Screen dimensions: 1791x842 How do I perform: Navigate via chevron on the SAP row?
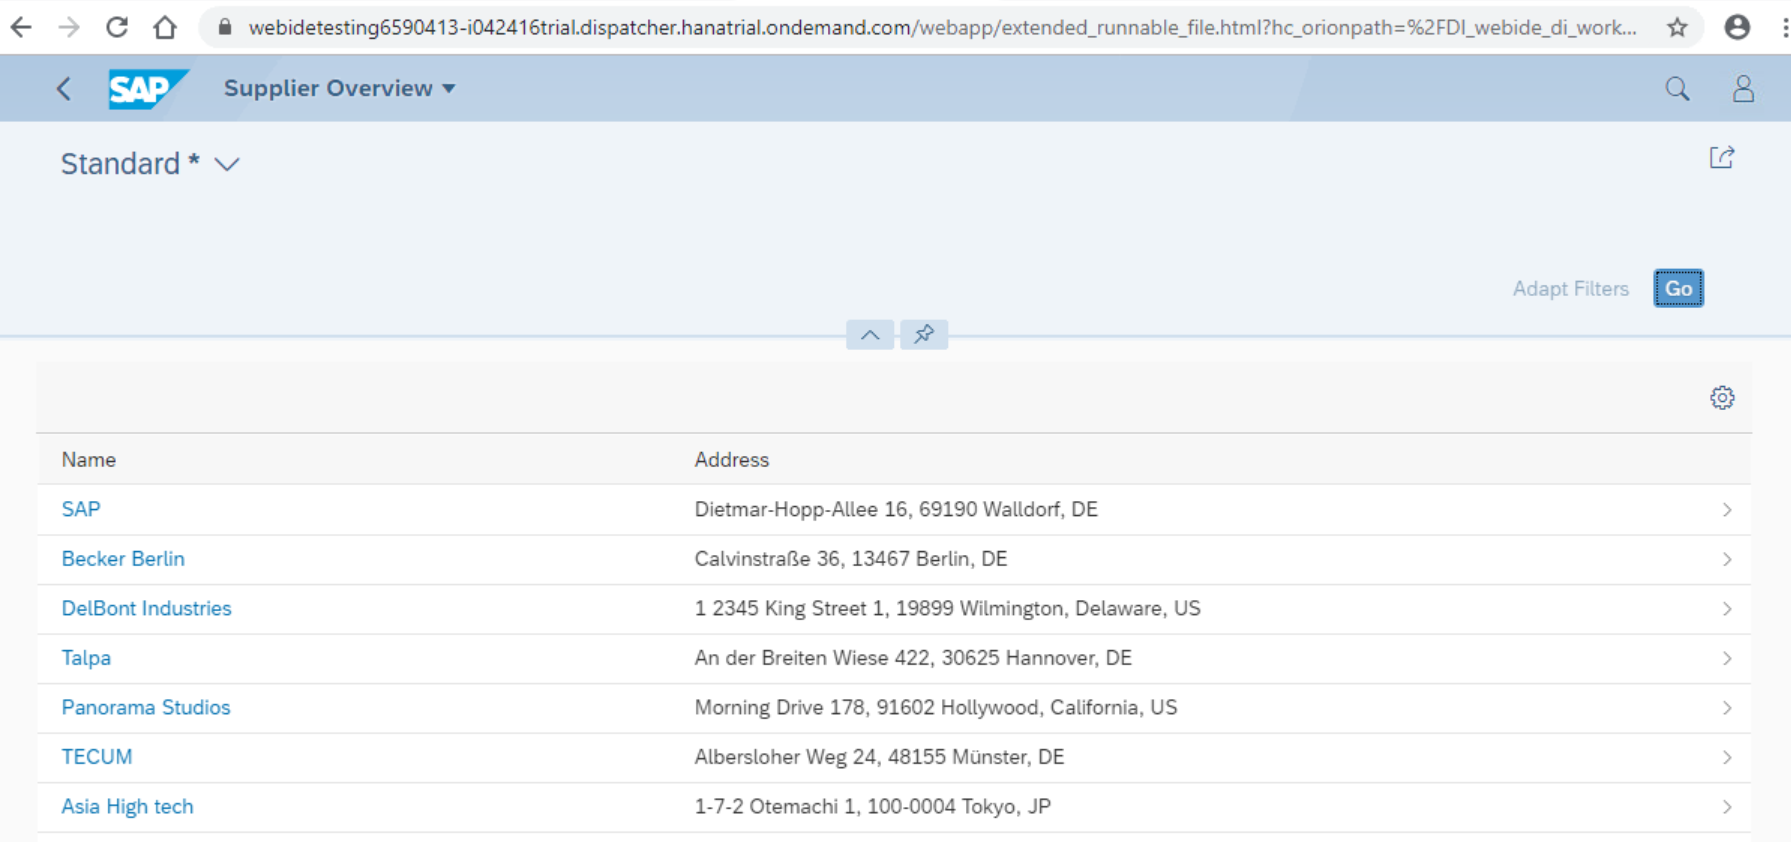(1727, 510)
